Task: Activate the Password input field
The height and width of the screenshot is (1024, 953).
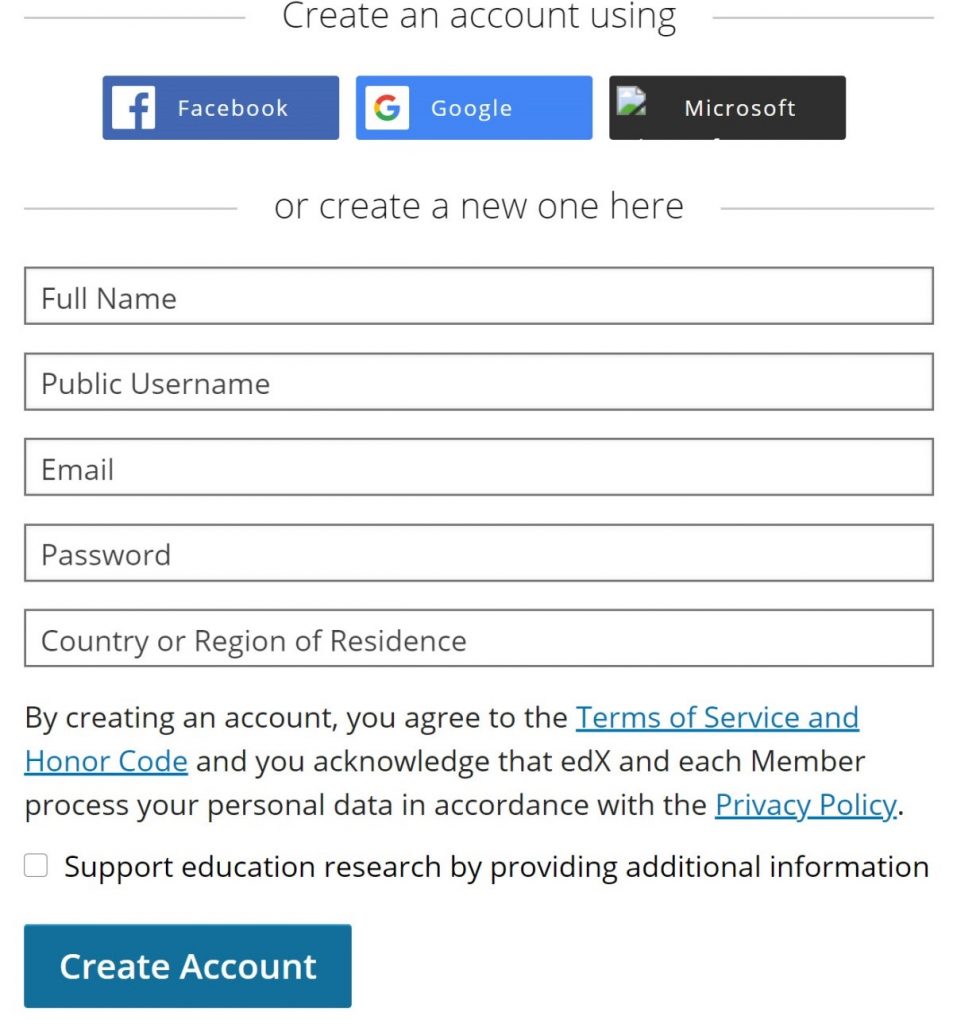Action: (479, 553)
